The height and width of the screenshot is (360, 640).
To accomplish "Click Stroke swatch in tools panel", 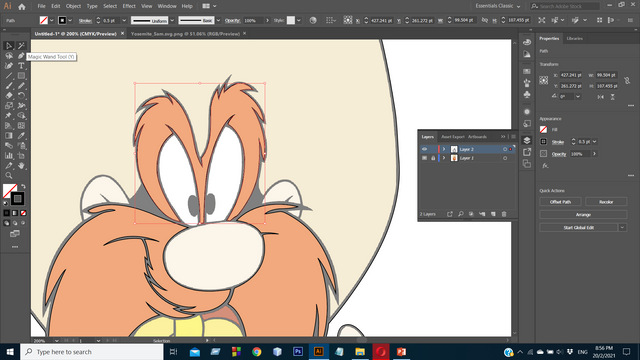I will coord(17,199).
